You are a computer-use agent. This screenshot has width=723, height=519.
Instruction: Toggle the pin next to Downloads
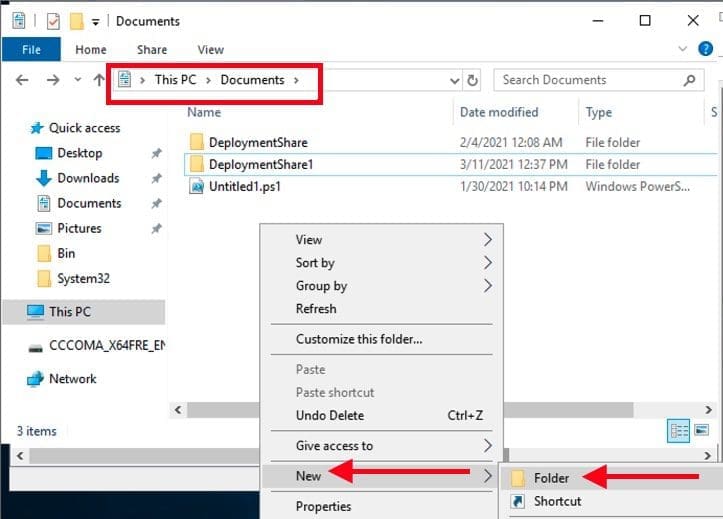156,178
